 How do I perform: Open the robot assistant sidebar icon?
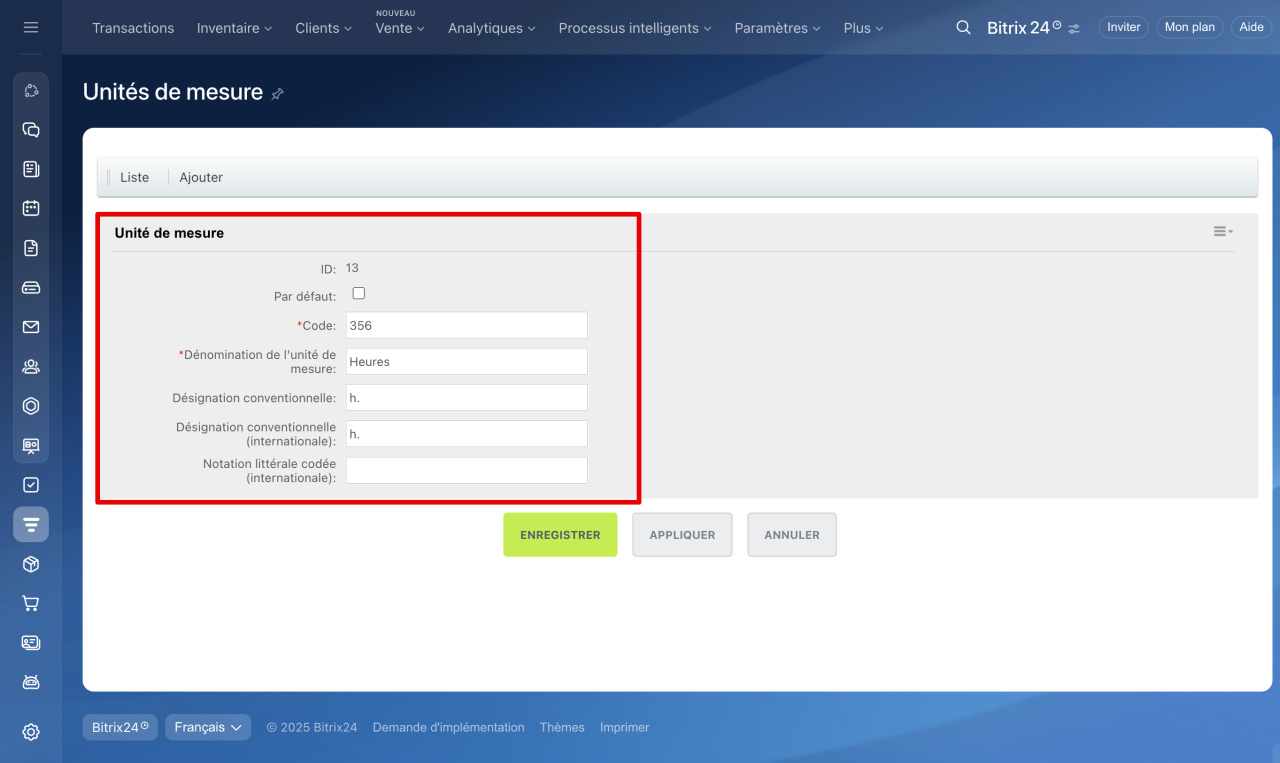pos(31,682)
